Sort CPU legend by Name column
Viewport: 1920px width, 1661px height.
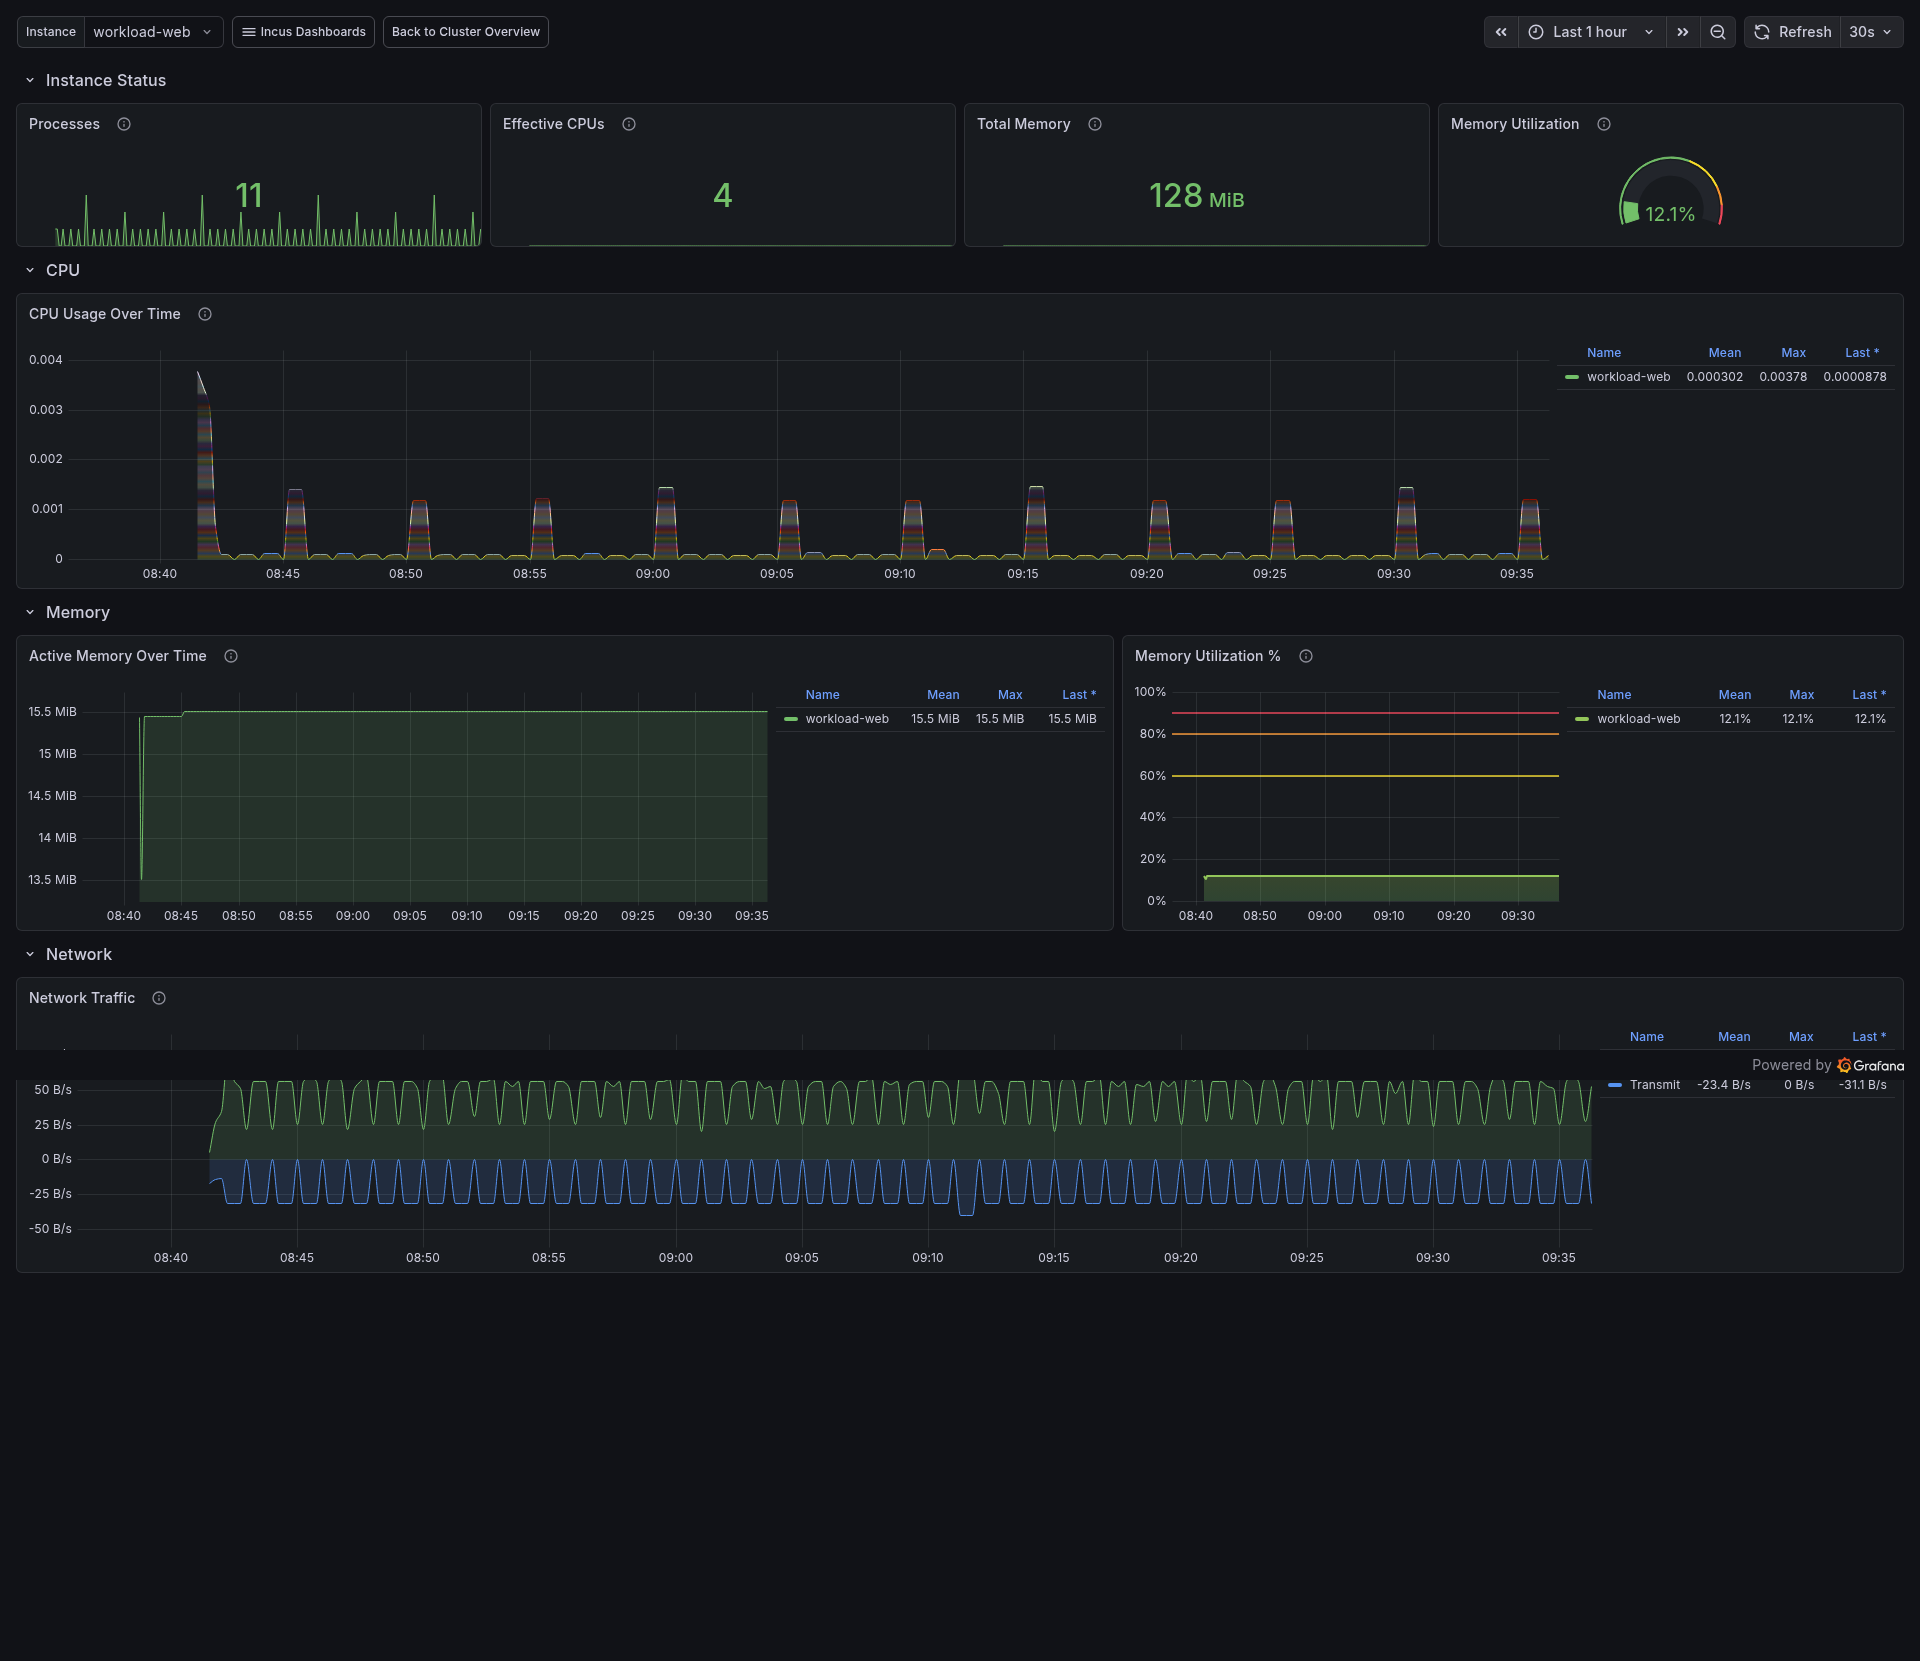1604,353
